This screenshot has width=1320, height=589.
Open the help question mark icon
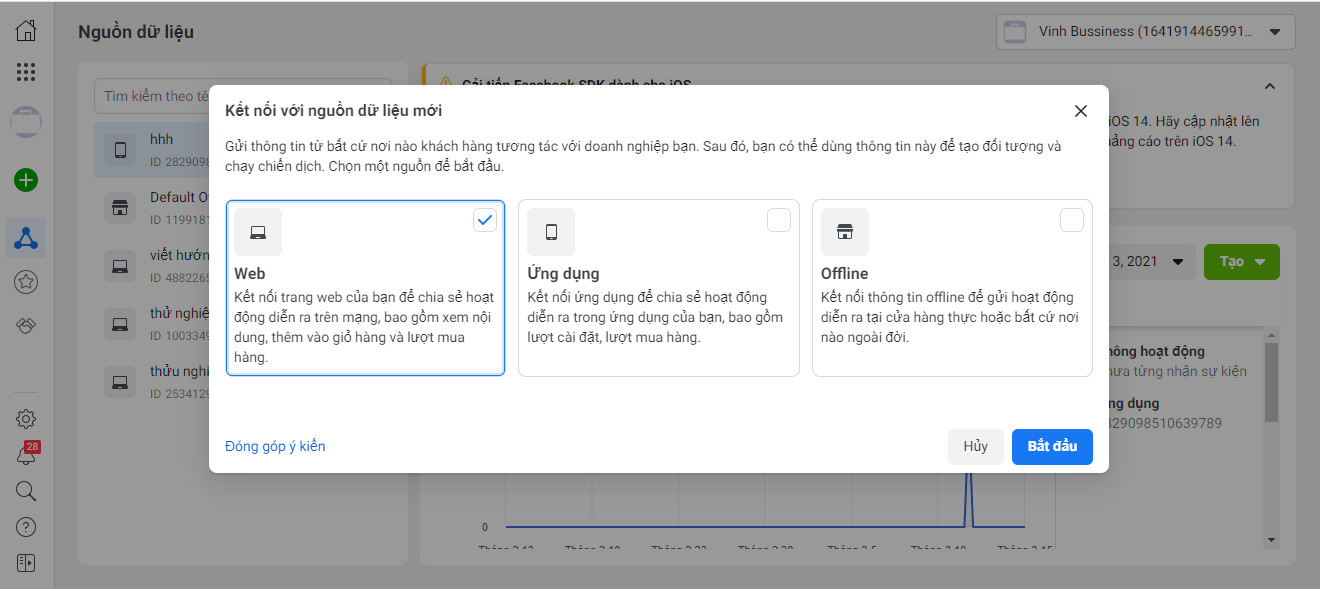(x=27, y=527)
